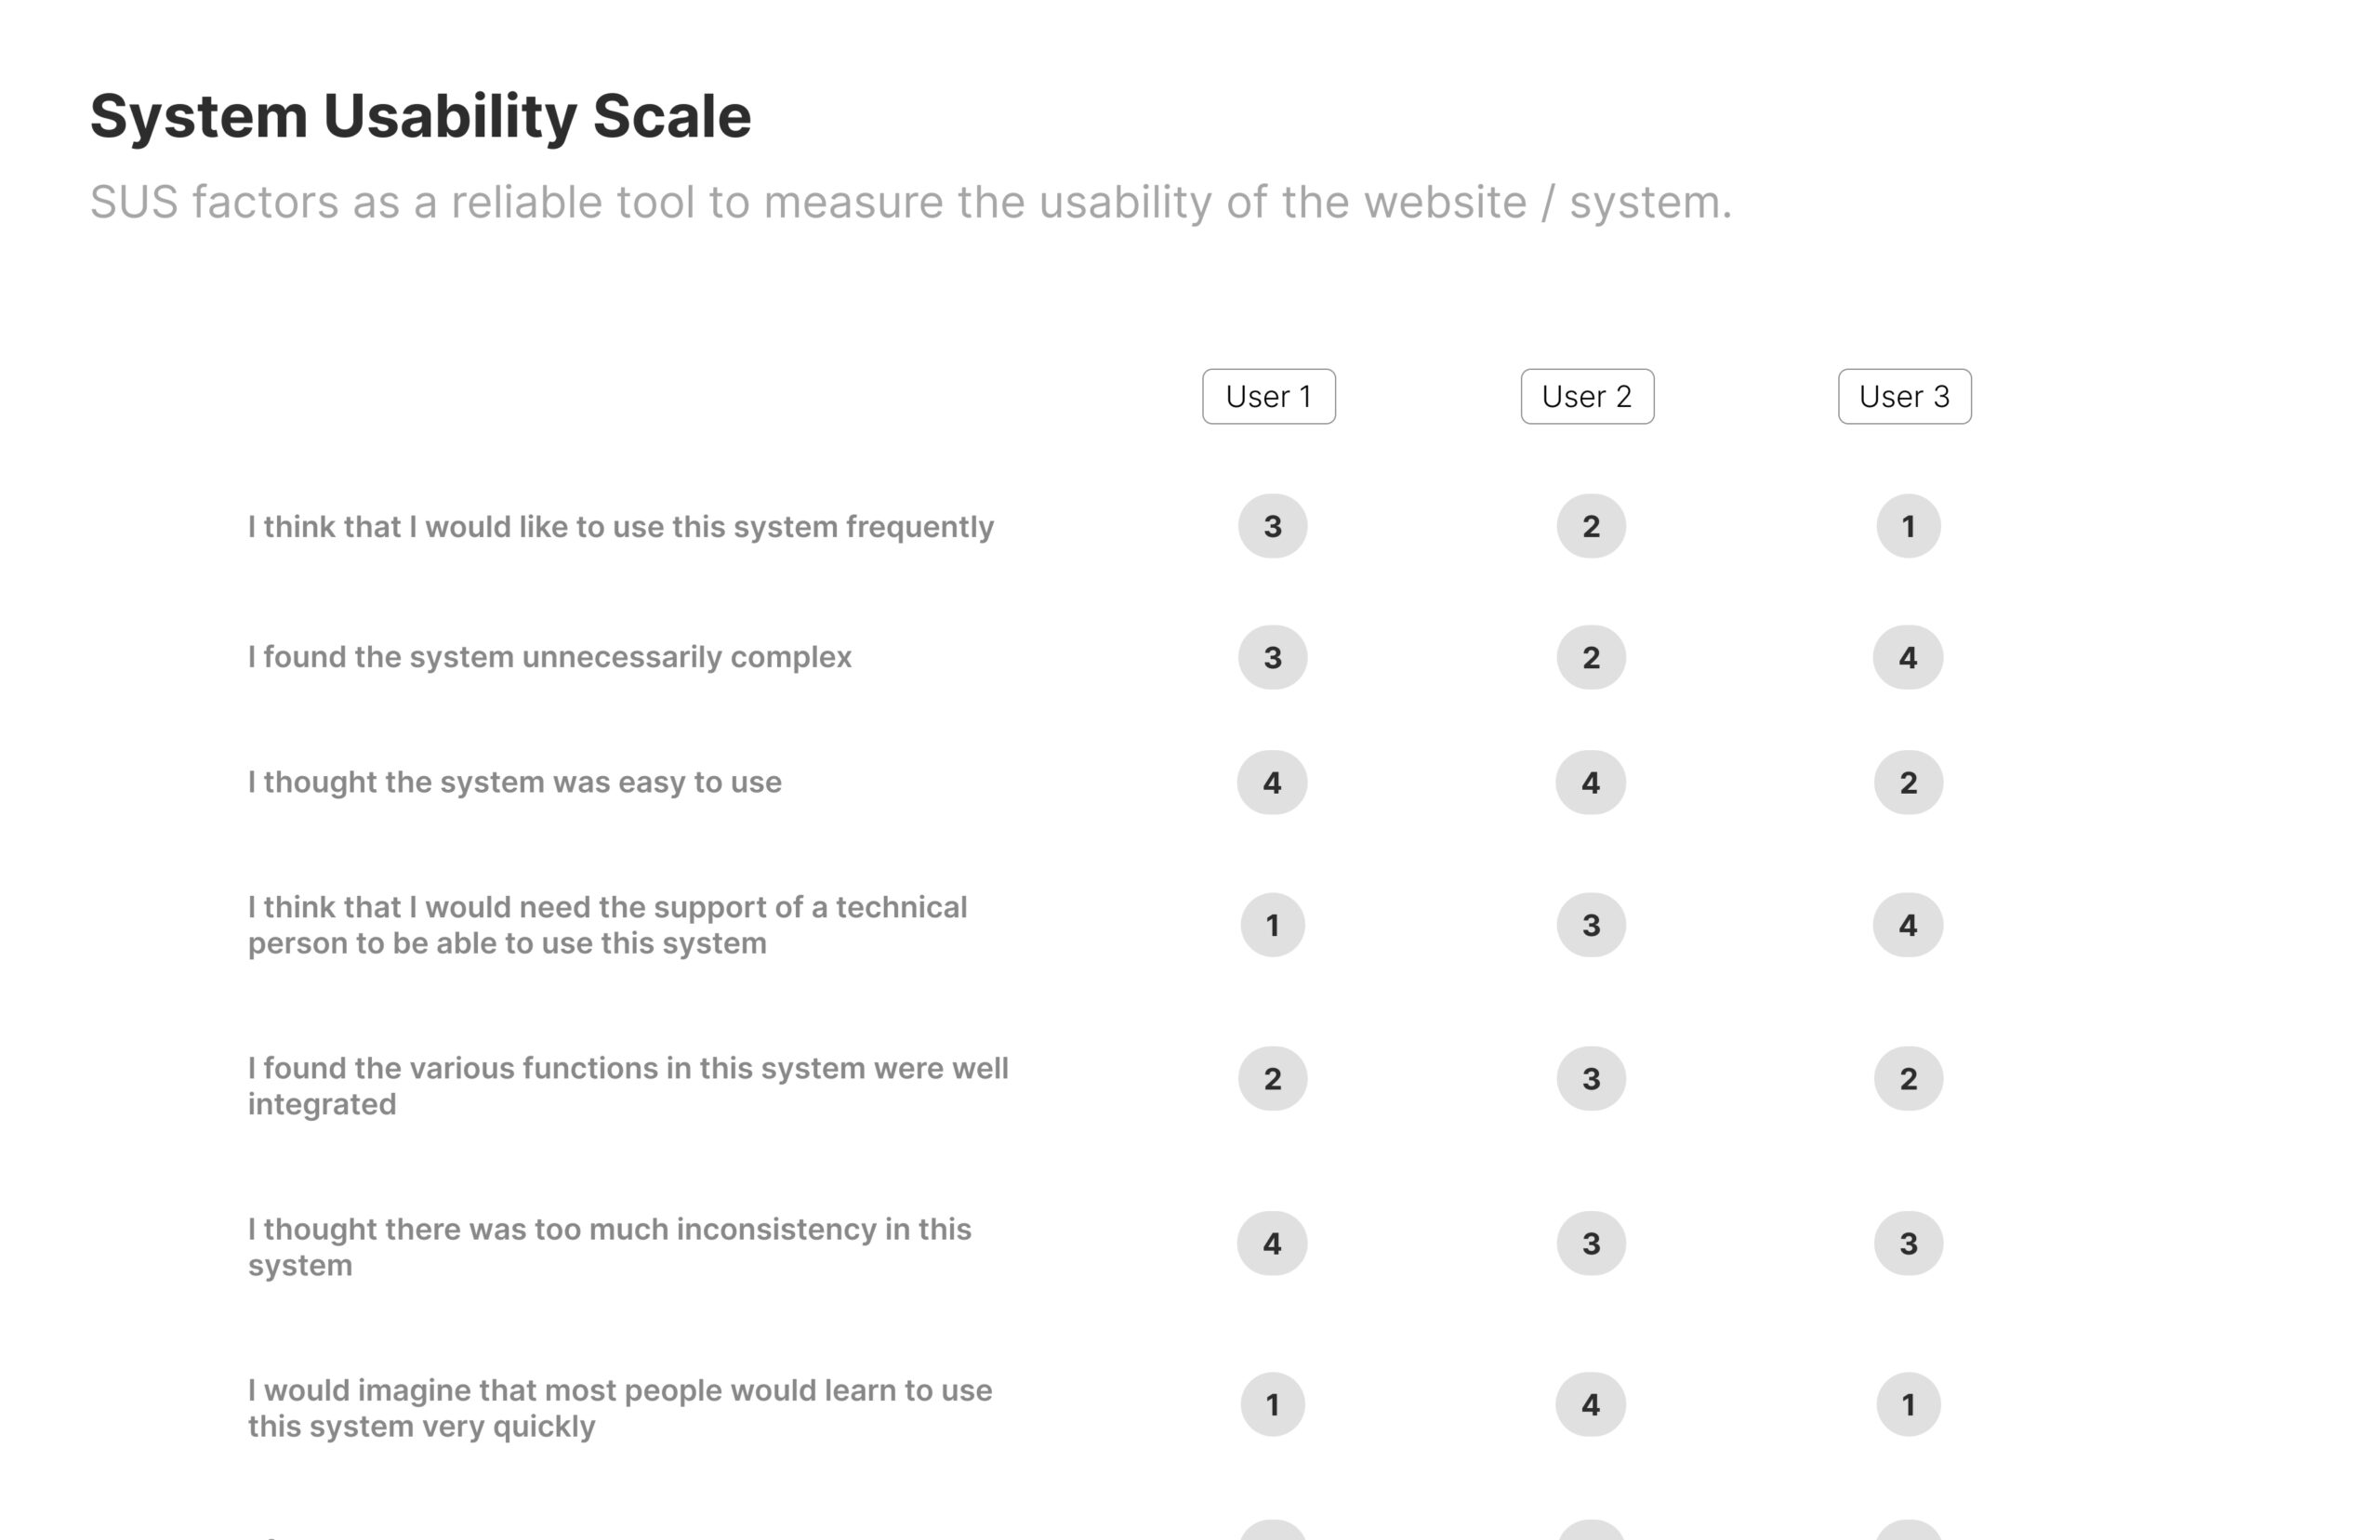Select User 3's score for frequent use
The image size is (2380, 1540).
(1908, 526)
